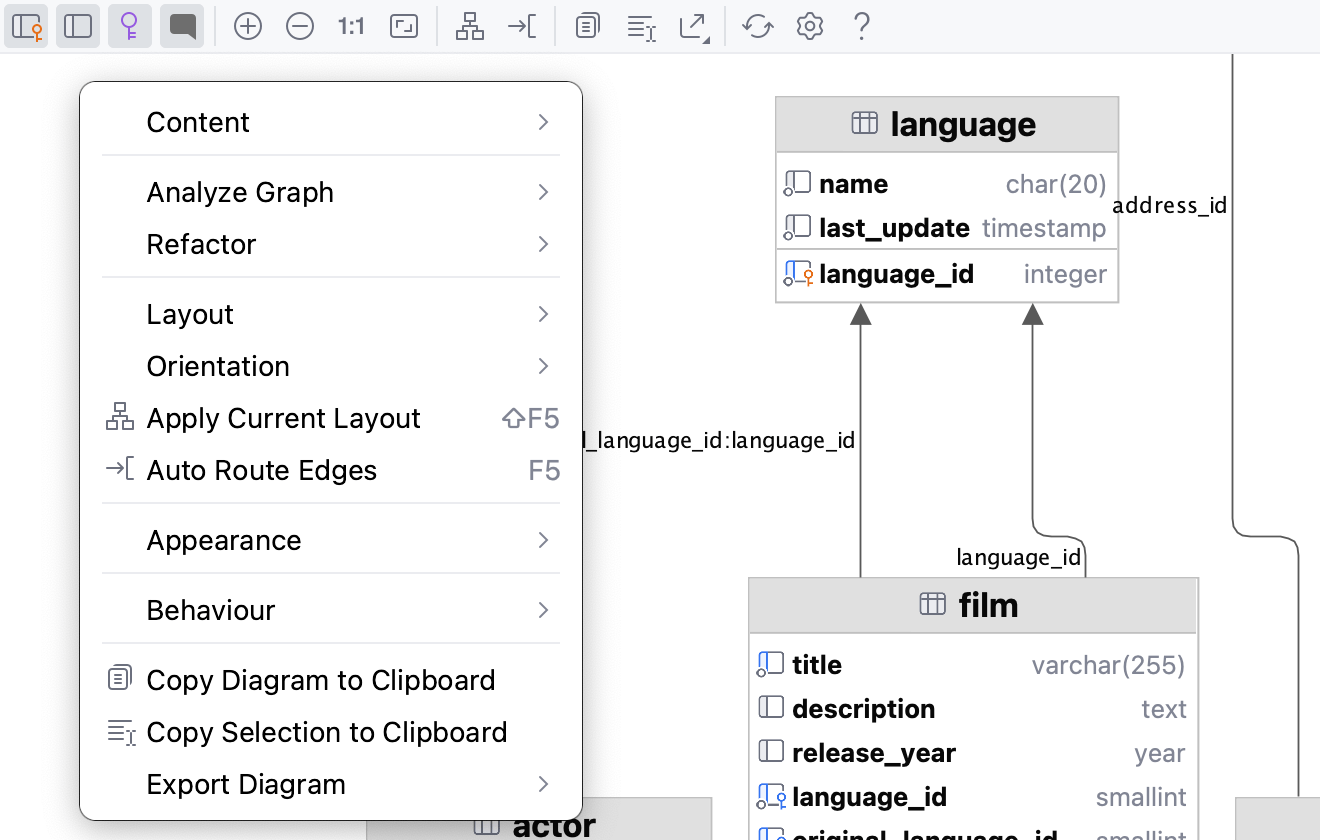Zoom out of the diagram
Screen dimensions: 1320x840
click(x=300, y=26)
